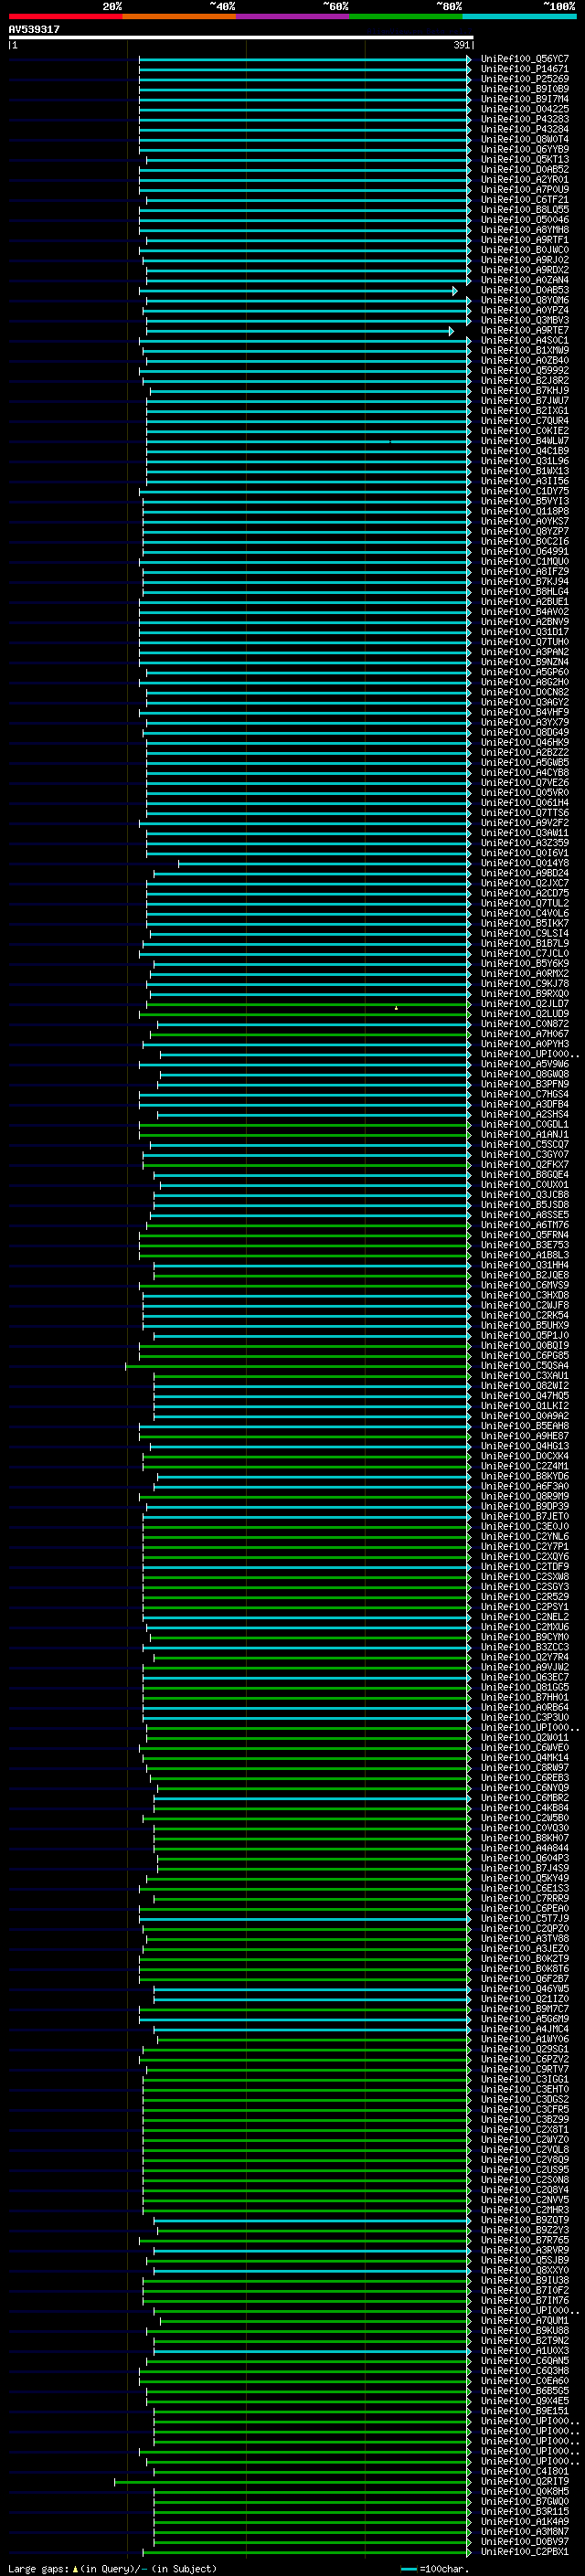Click the UniRef100_C7HGS4 label
The image size is (585, 2576).
pyautogui.click(x=525, y=1094)
